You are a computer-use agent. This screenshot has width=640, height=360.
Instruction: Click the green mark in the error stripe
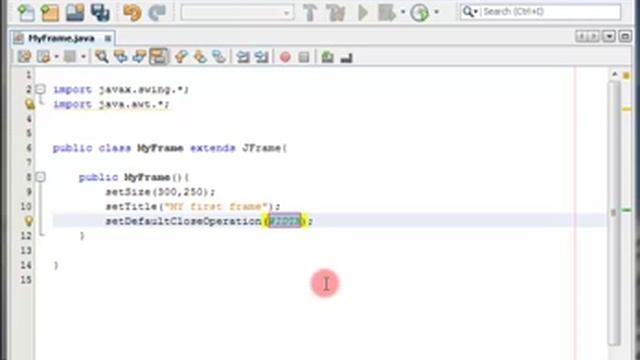627,210
